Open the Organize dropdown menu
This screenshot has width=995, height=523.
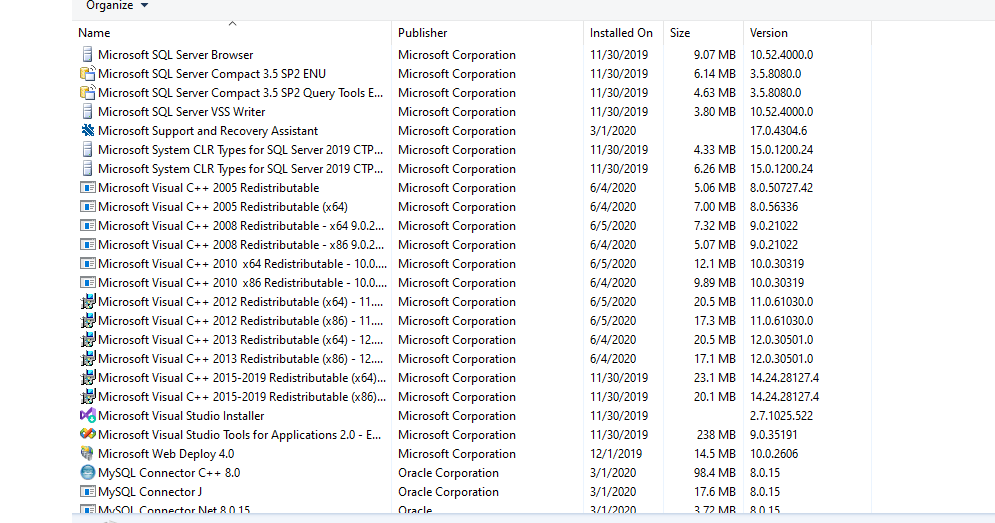tap(117, 6)
